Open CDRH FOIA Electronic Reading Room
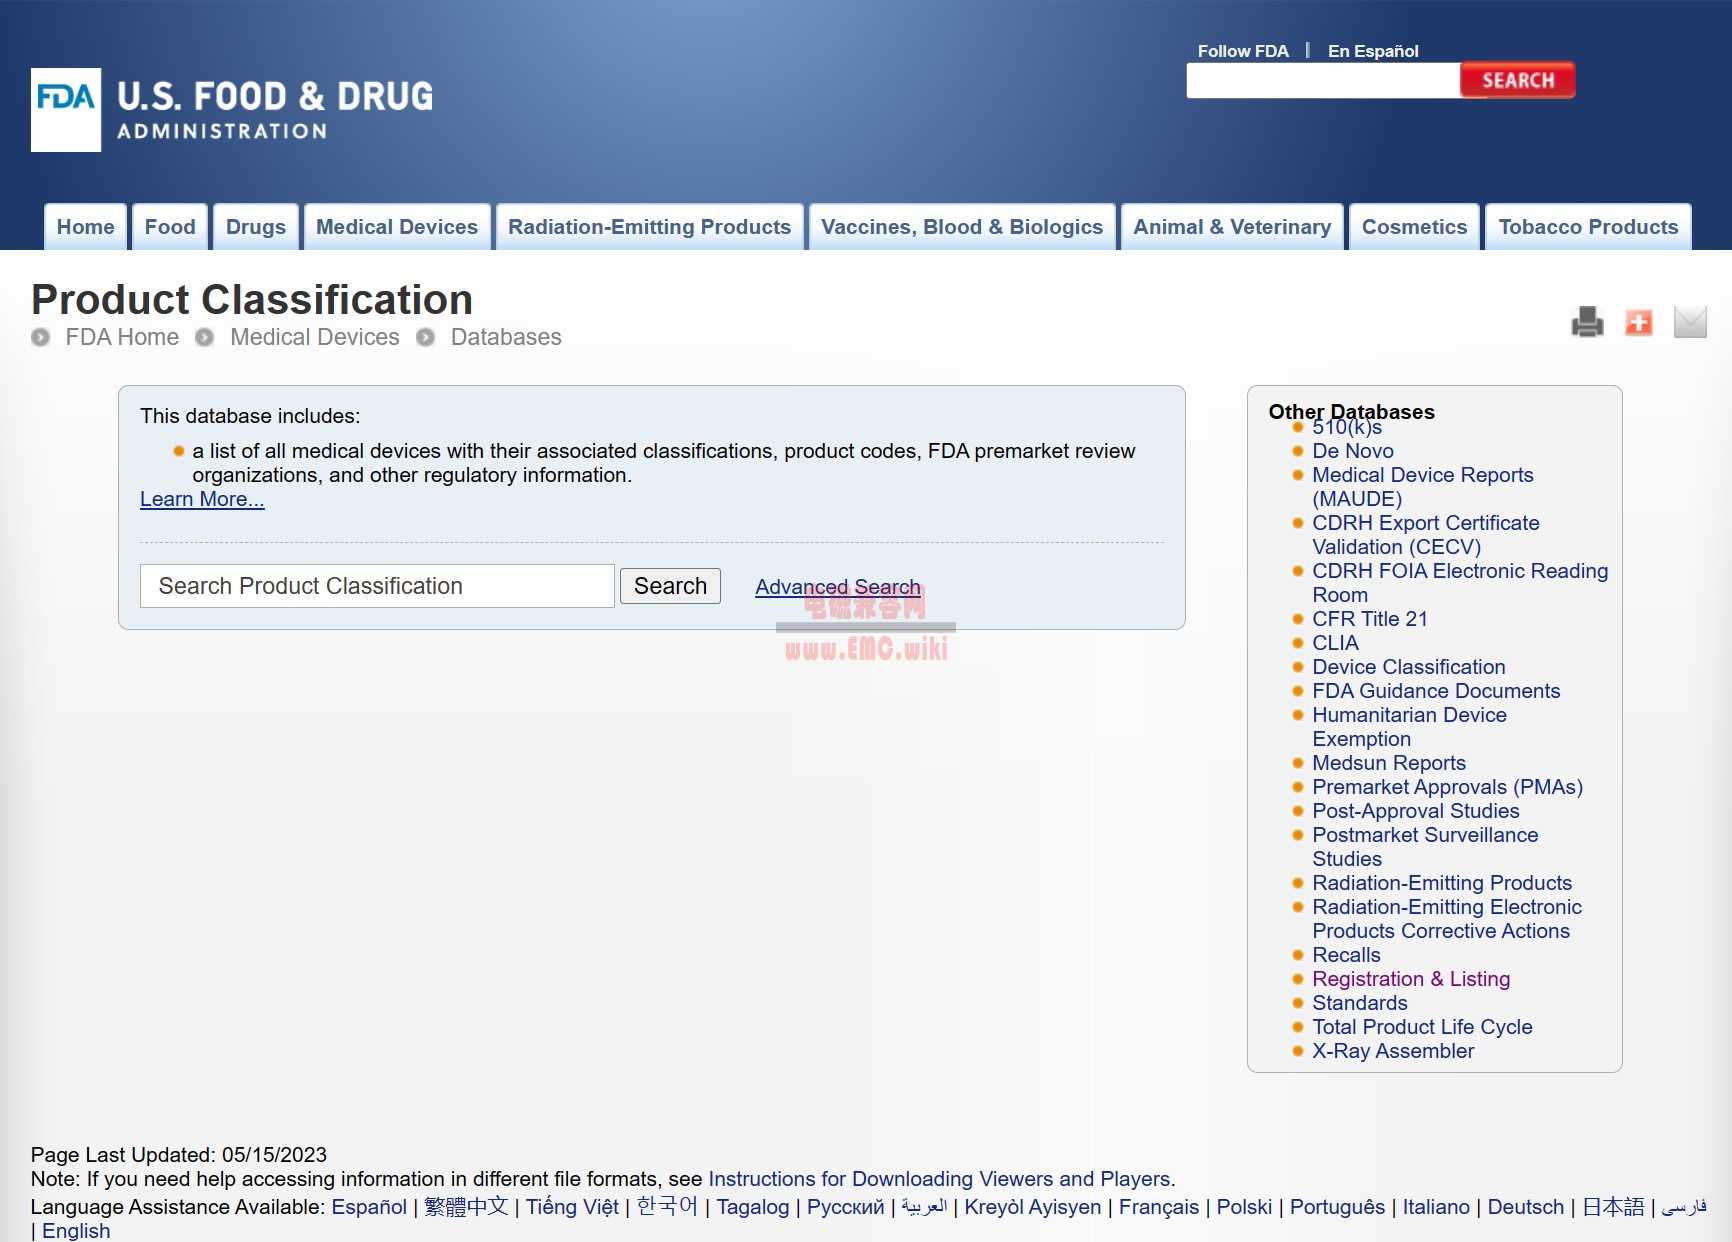The image size is (1732, 1242). (x=1460, y=583)
